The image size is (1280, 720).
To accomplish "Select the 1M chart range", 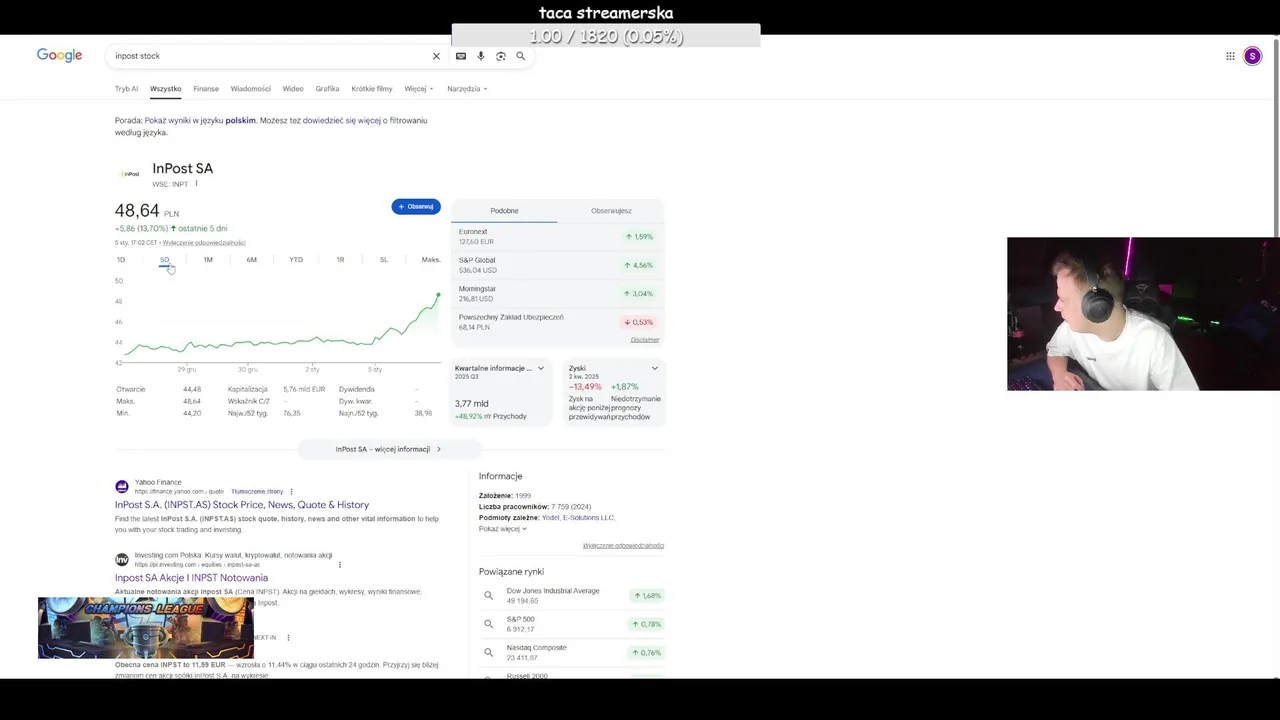I will click(208, 260).
